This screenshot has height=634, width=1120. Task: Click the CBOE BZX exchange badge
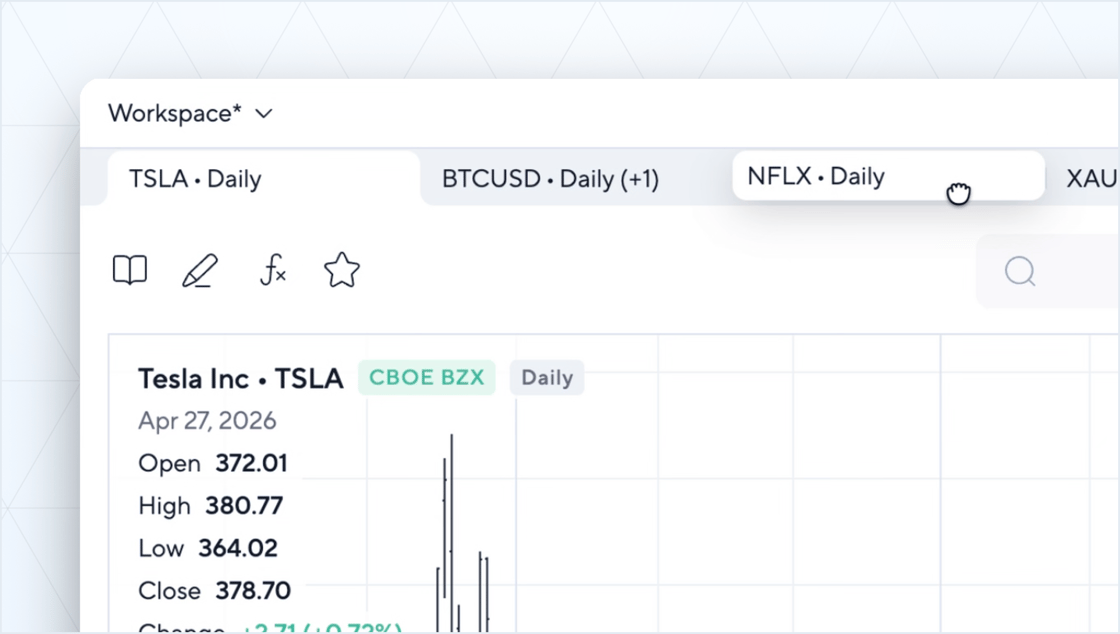[x=426, y=377]
